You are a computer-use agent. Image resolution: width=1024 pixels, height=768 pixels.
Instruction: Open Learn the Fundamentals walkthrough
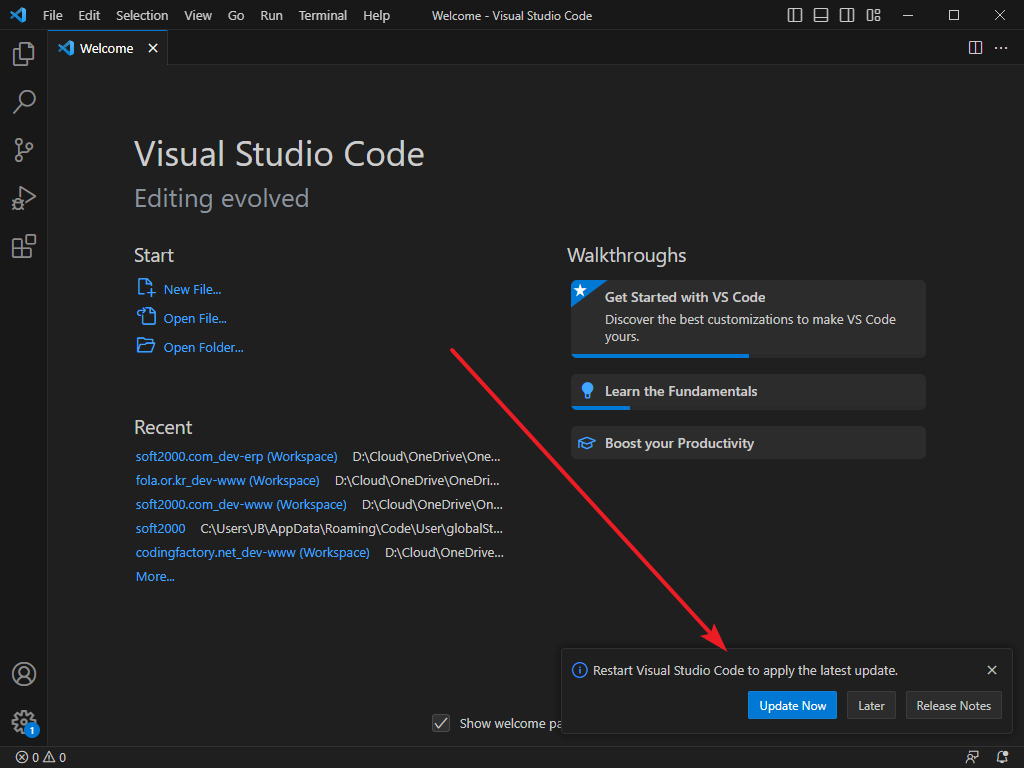pyautogui.click(x=748, y=392)
